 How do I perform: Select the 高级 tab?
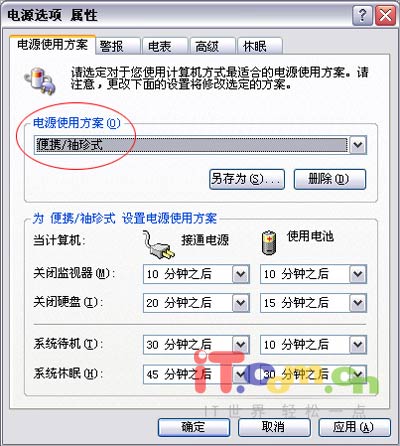point(213,46)
